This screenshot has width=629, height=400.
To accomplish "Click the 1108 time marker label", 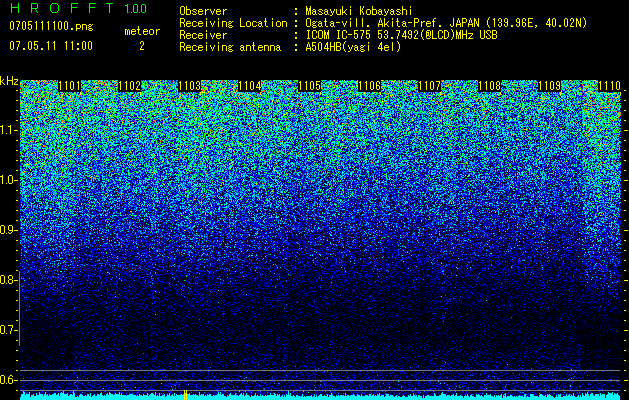I will coord(489,86).
